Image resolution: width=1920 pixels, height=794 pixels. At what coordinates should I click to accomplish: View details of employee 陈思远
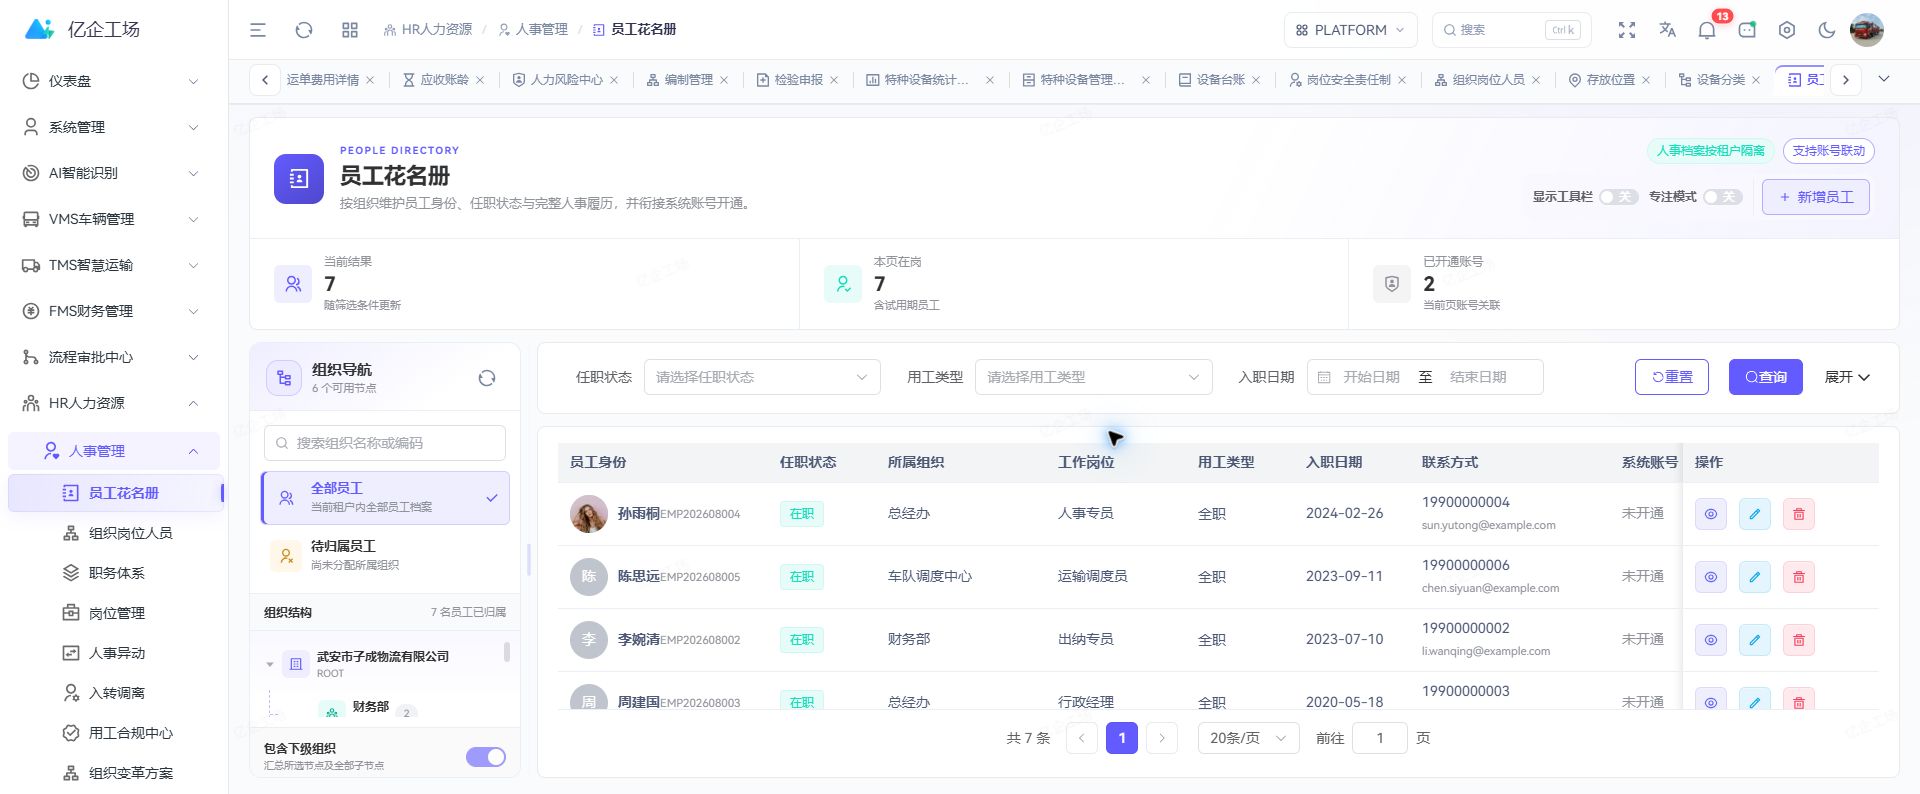(x=1711, y=577)
